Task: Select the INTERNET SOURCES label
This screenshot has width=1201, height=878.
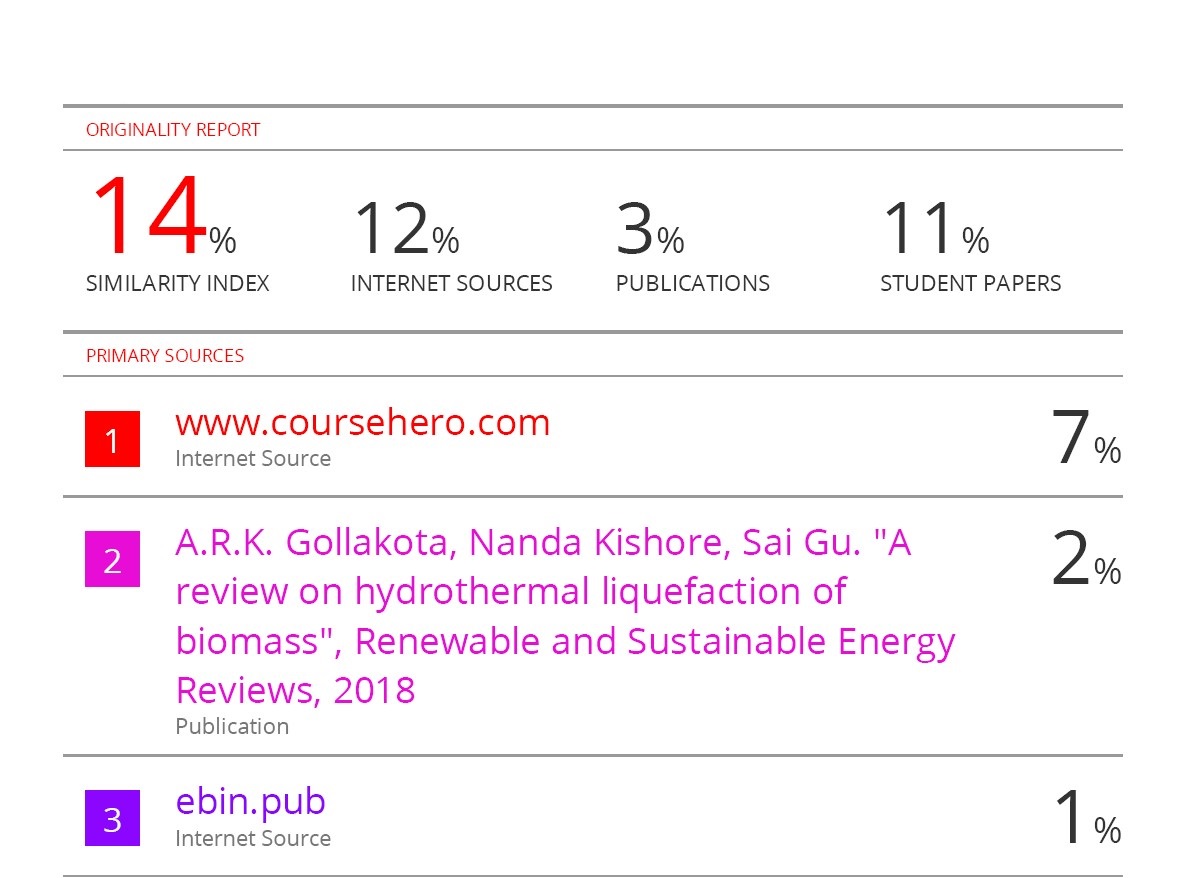Action: [x=451, y=284]
